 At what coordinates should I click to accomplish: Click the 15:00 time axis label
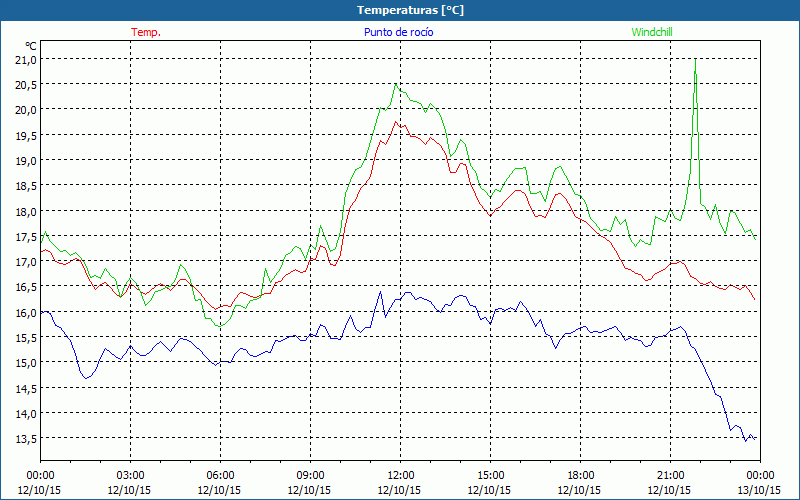[490, 476]
